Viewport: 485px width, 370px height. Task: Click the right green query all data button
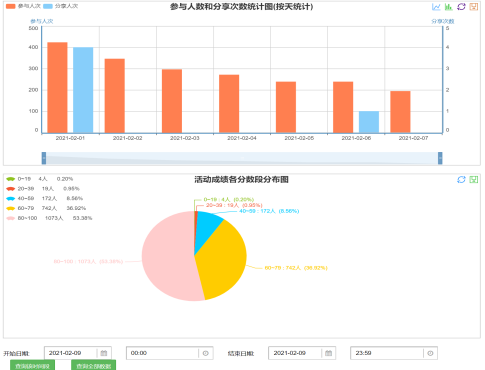(93, 365)
